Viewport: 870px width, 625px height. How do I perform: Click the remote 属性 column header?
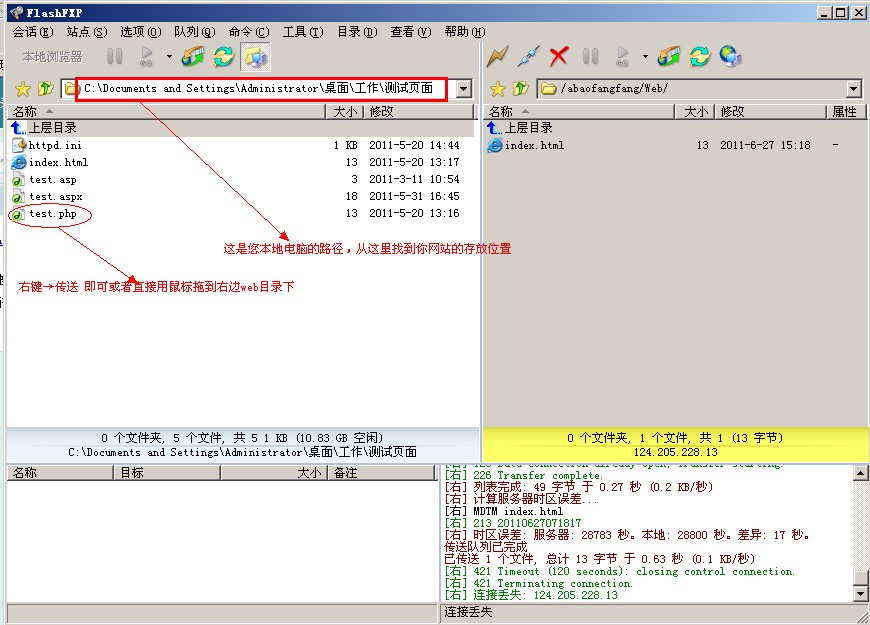[x=844, y=112]
